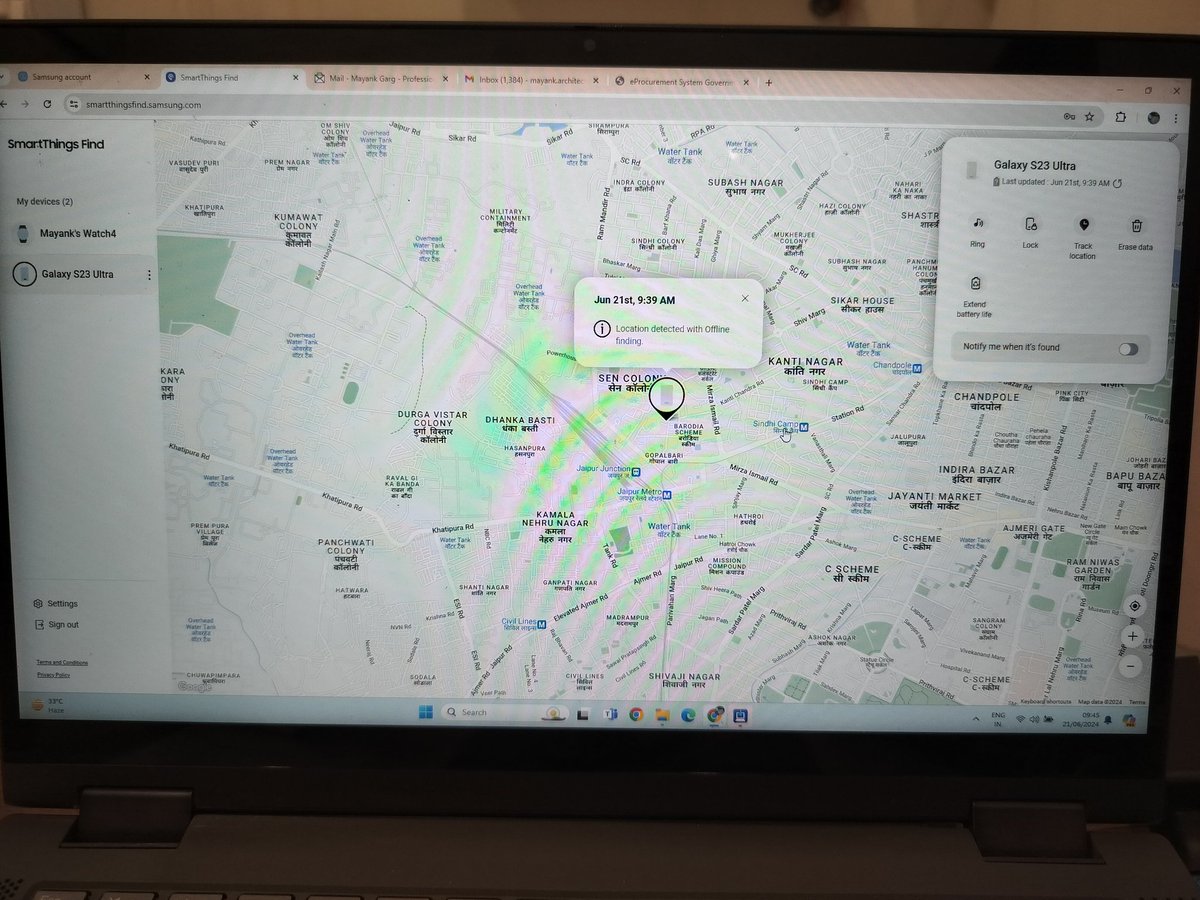Click Extend battery life icon
The image size is (1200, 900).
(975, 283)
